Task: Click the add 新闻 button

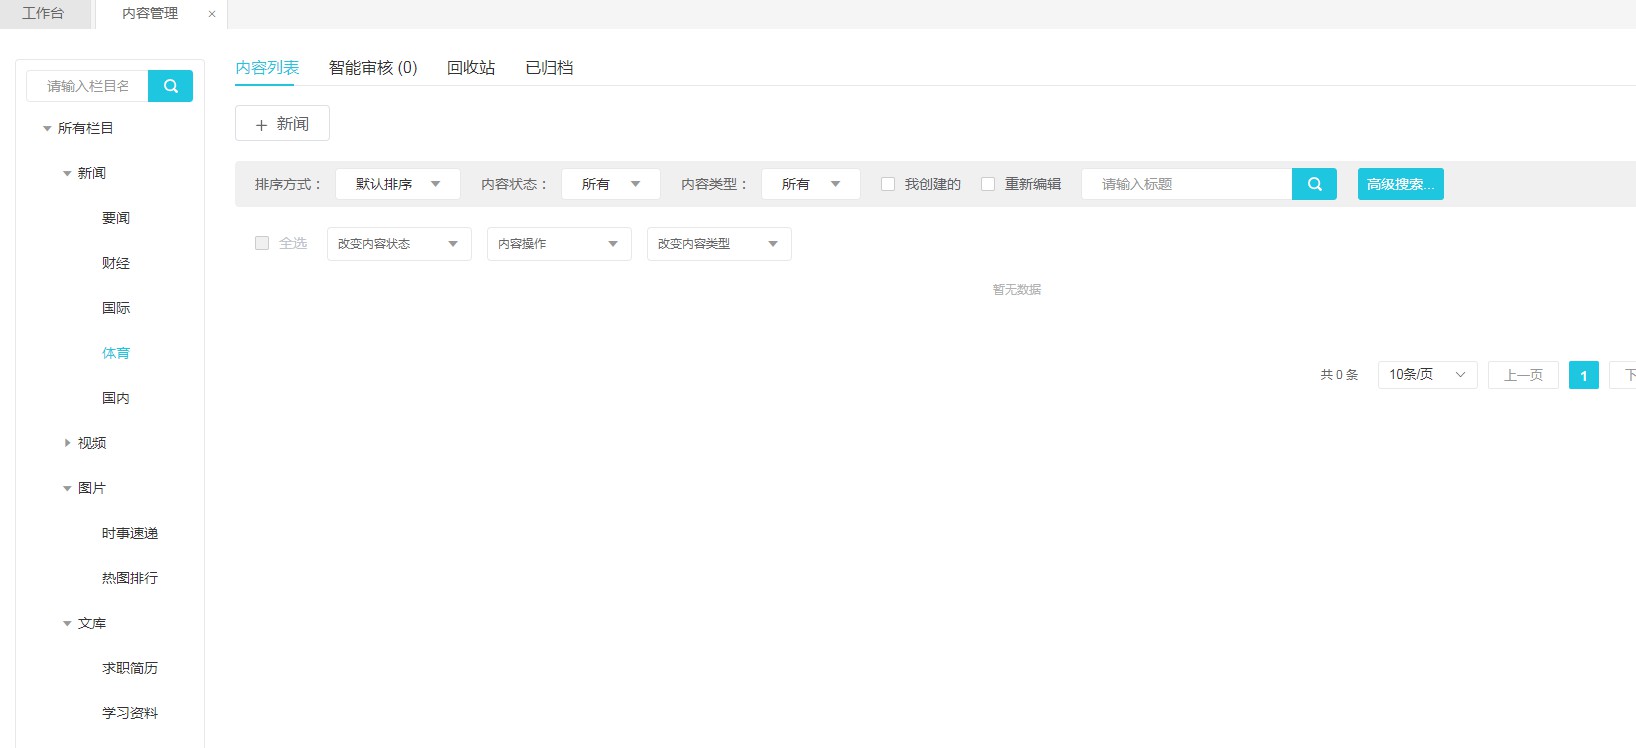Action: (x=282, y=124)
